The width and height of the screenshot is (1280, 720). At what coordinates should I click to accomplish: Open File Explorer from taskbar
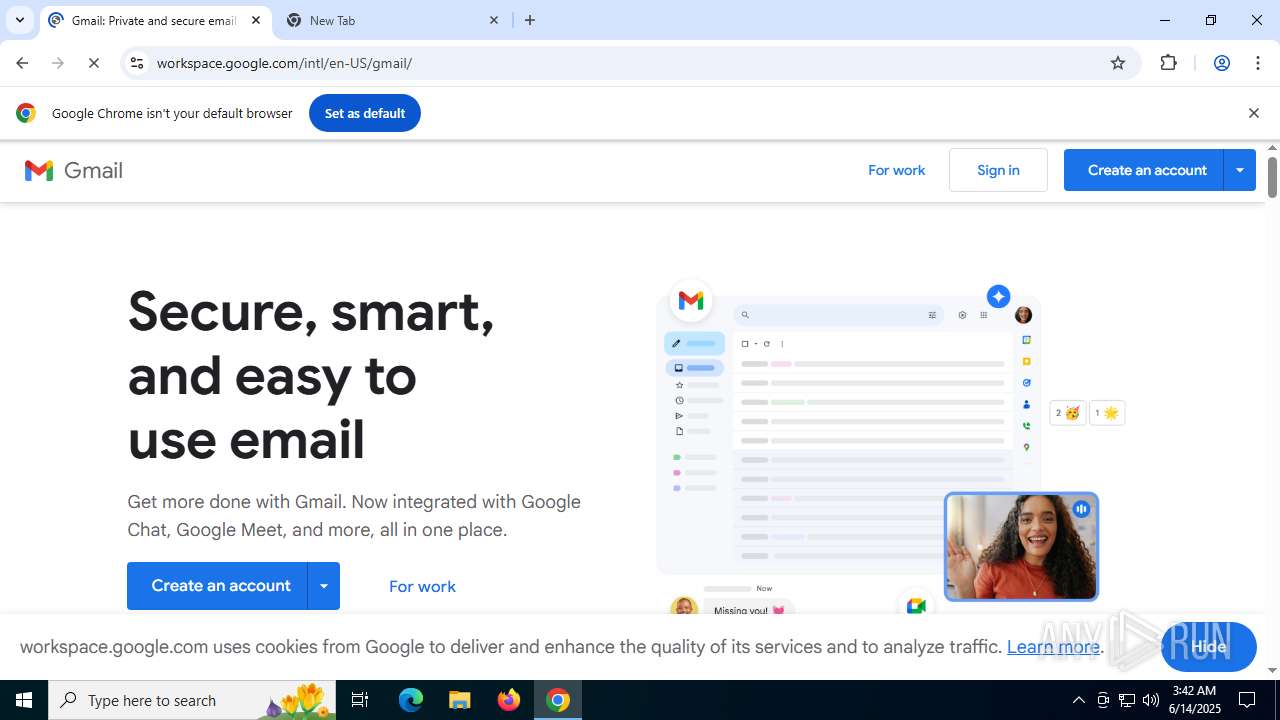coord(459,700)
